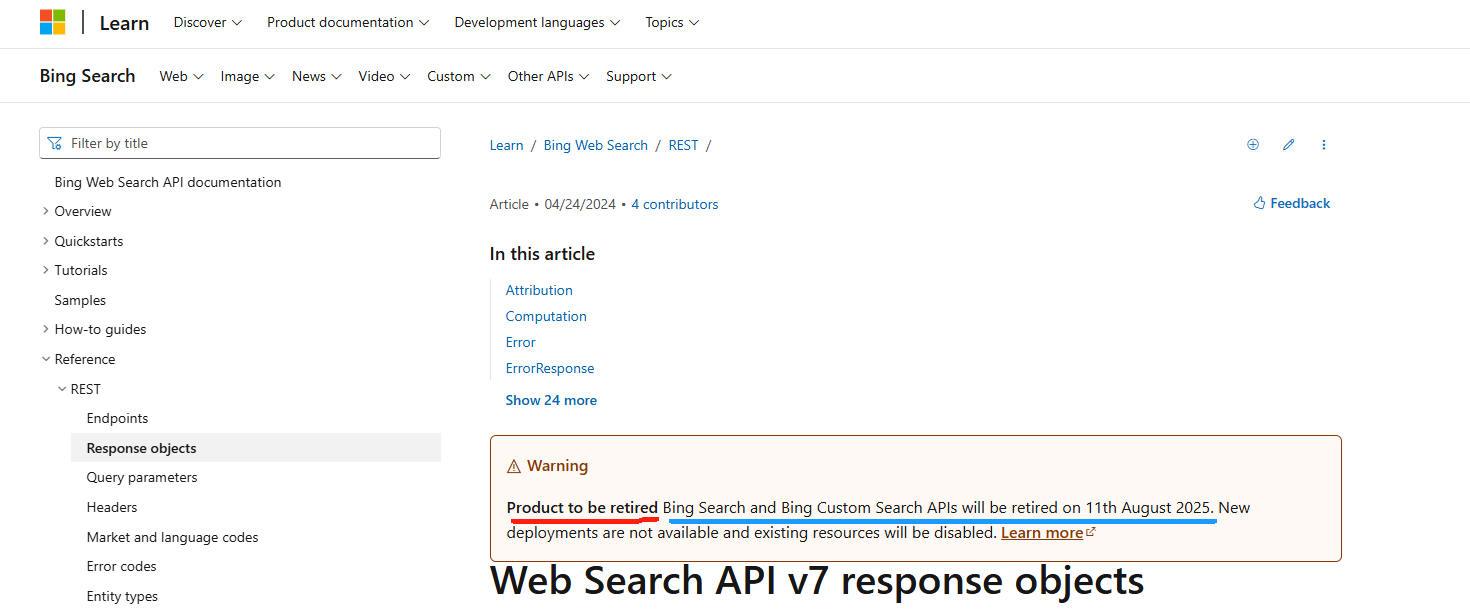Click the edit pencil icon
This screenshot has width=1470, height=613.
pos(1289,145)
